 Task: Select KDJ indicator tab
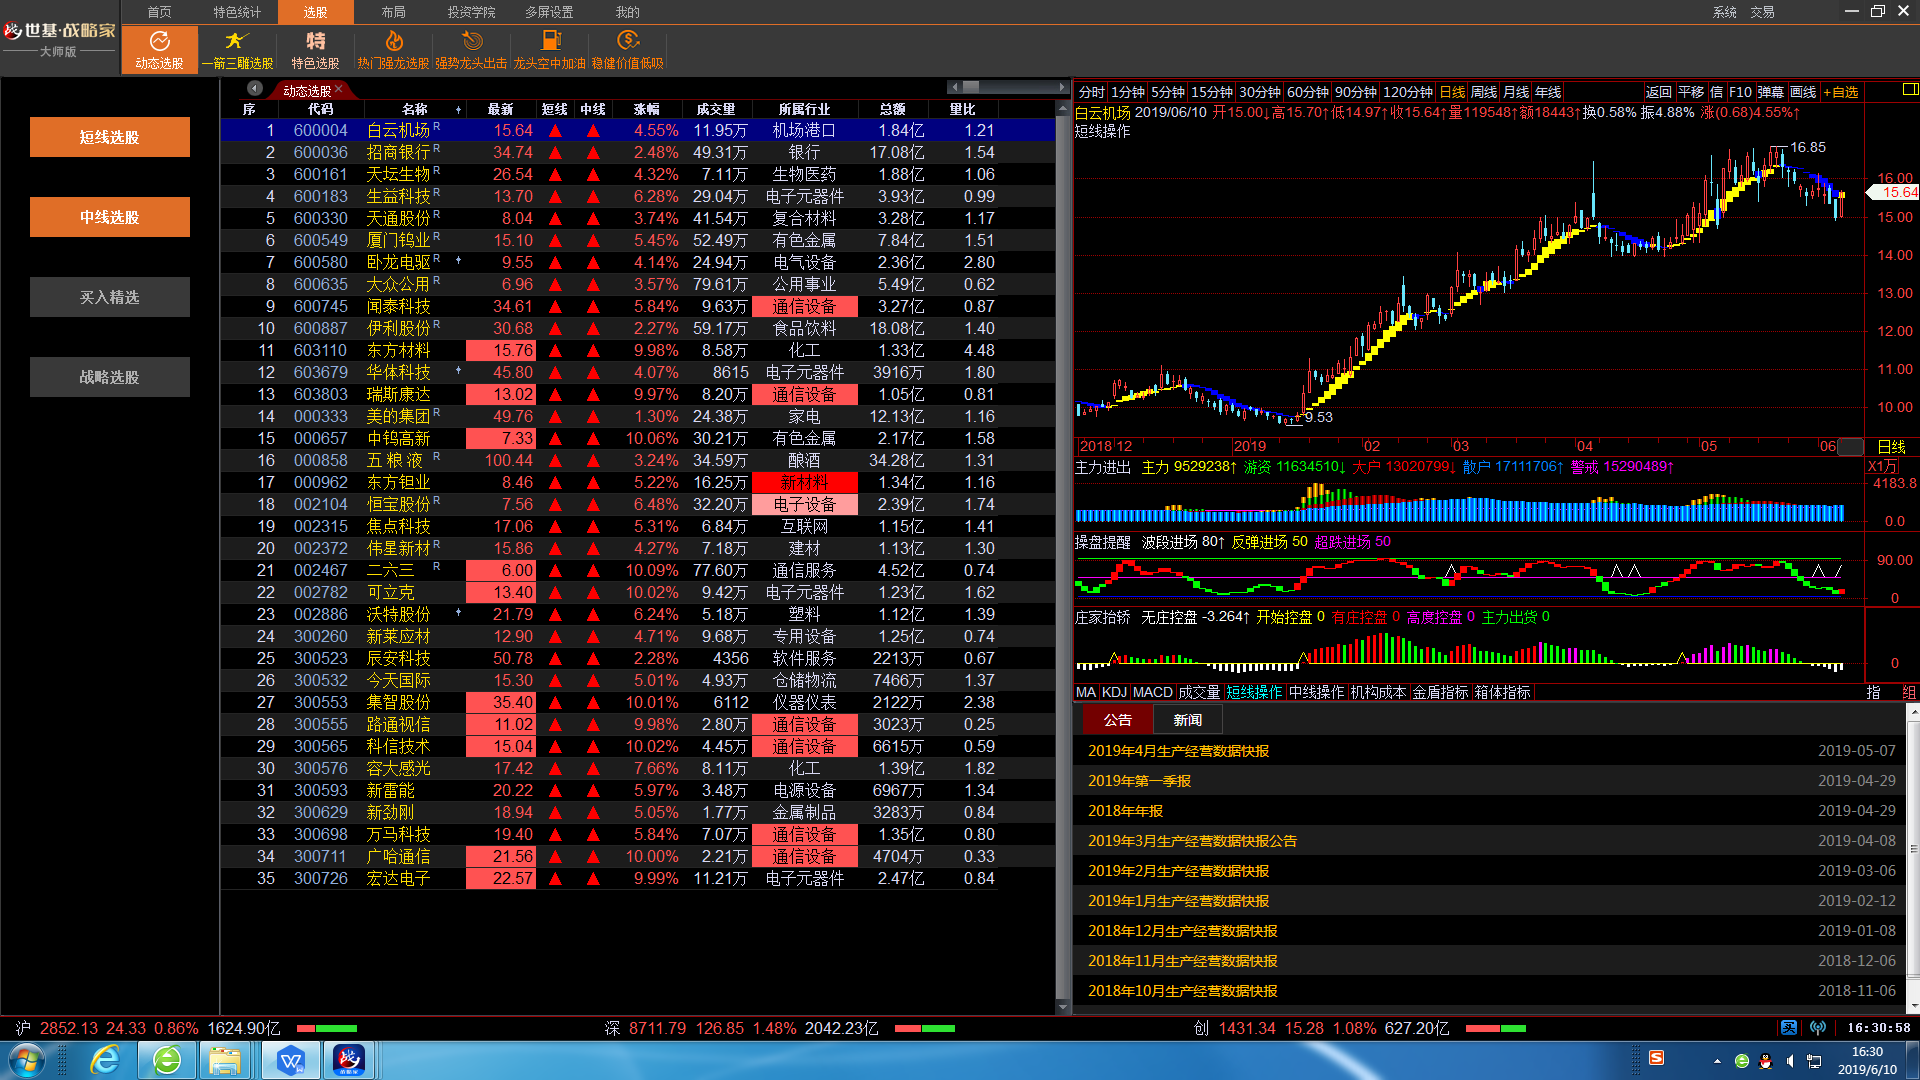pos(1114,692)
